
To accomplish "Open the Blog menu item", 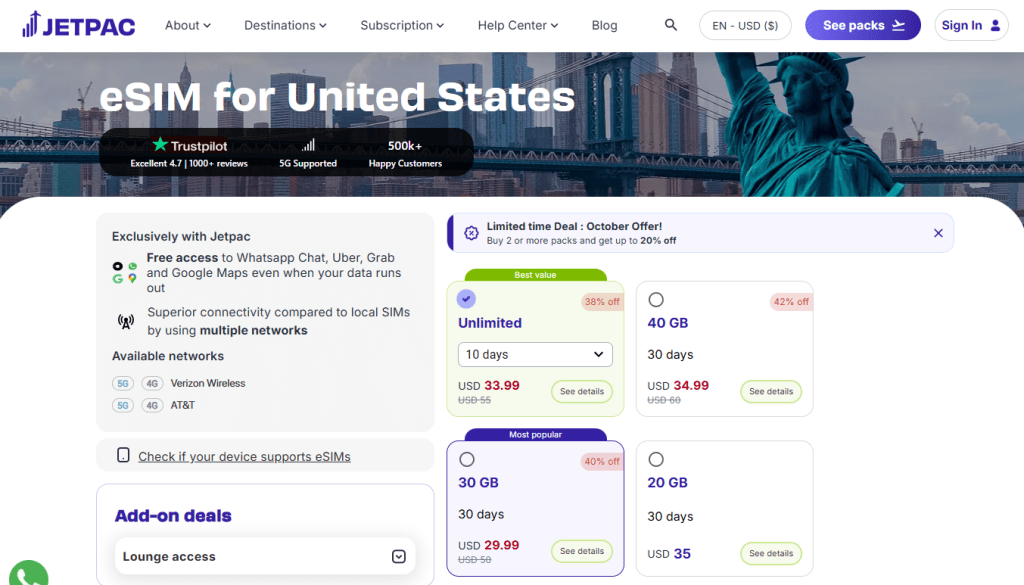I will click(604, 25).
